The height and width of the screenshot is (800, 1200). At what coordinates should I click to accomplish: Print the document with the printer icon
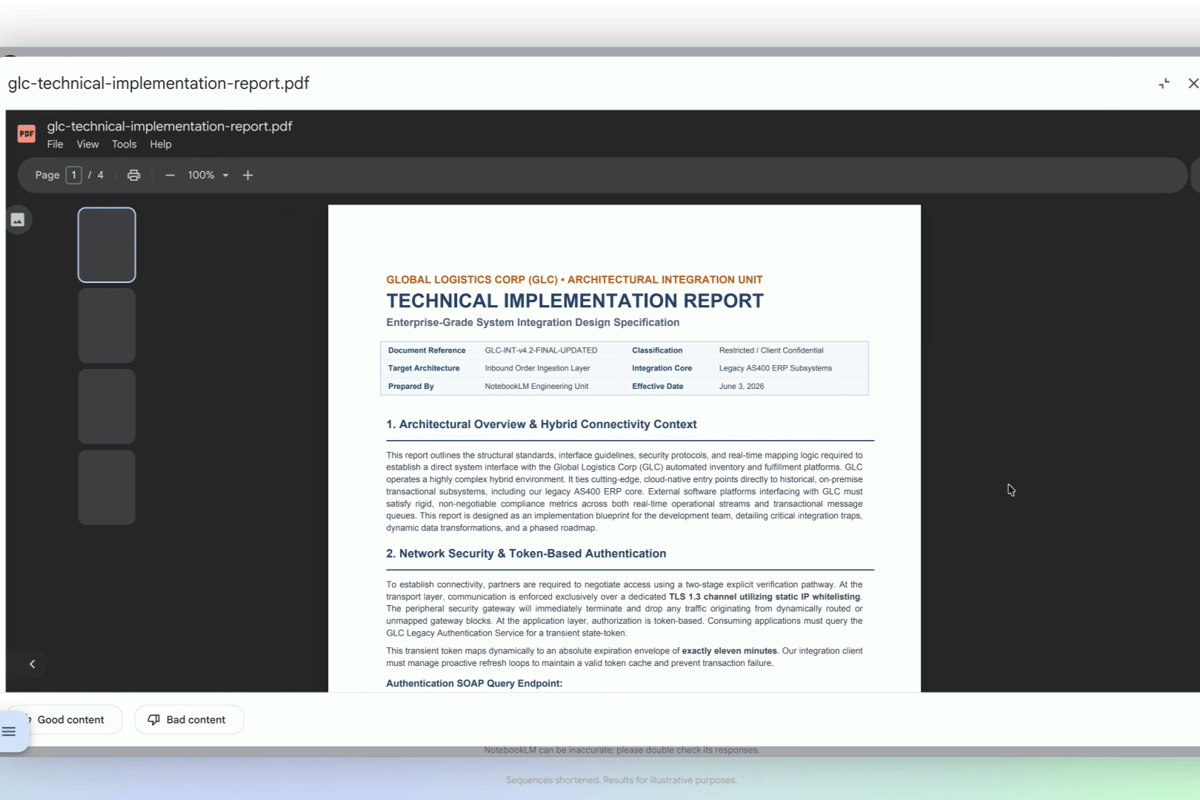pyautogui.click(x=134, y=175)
